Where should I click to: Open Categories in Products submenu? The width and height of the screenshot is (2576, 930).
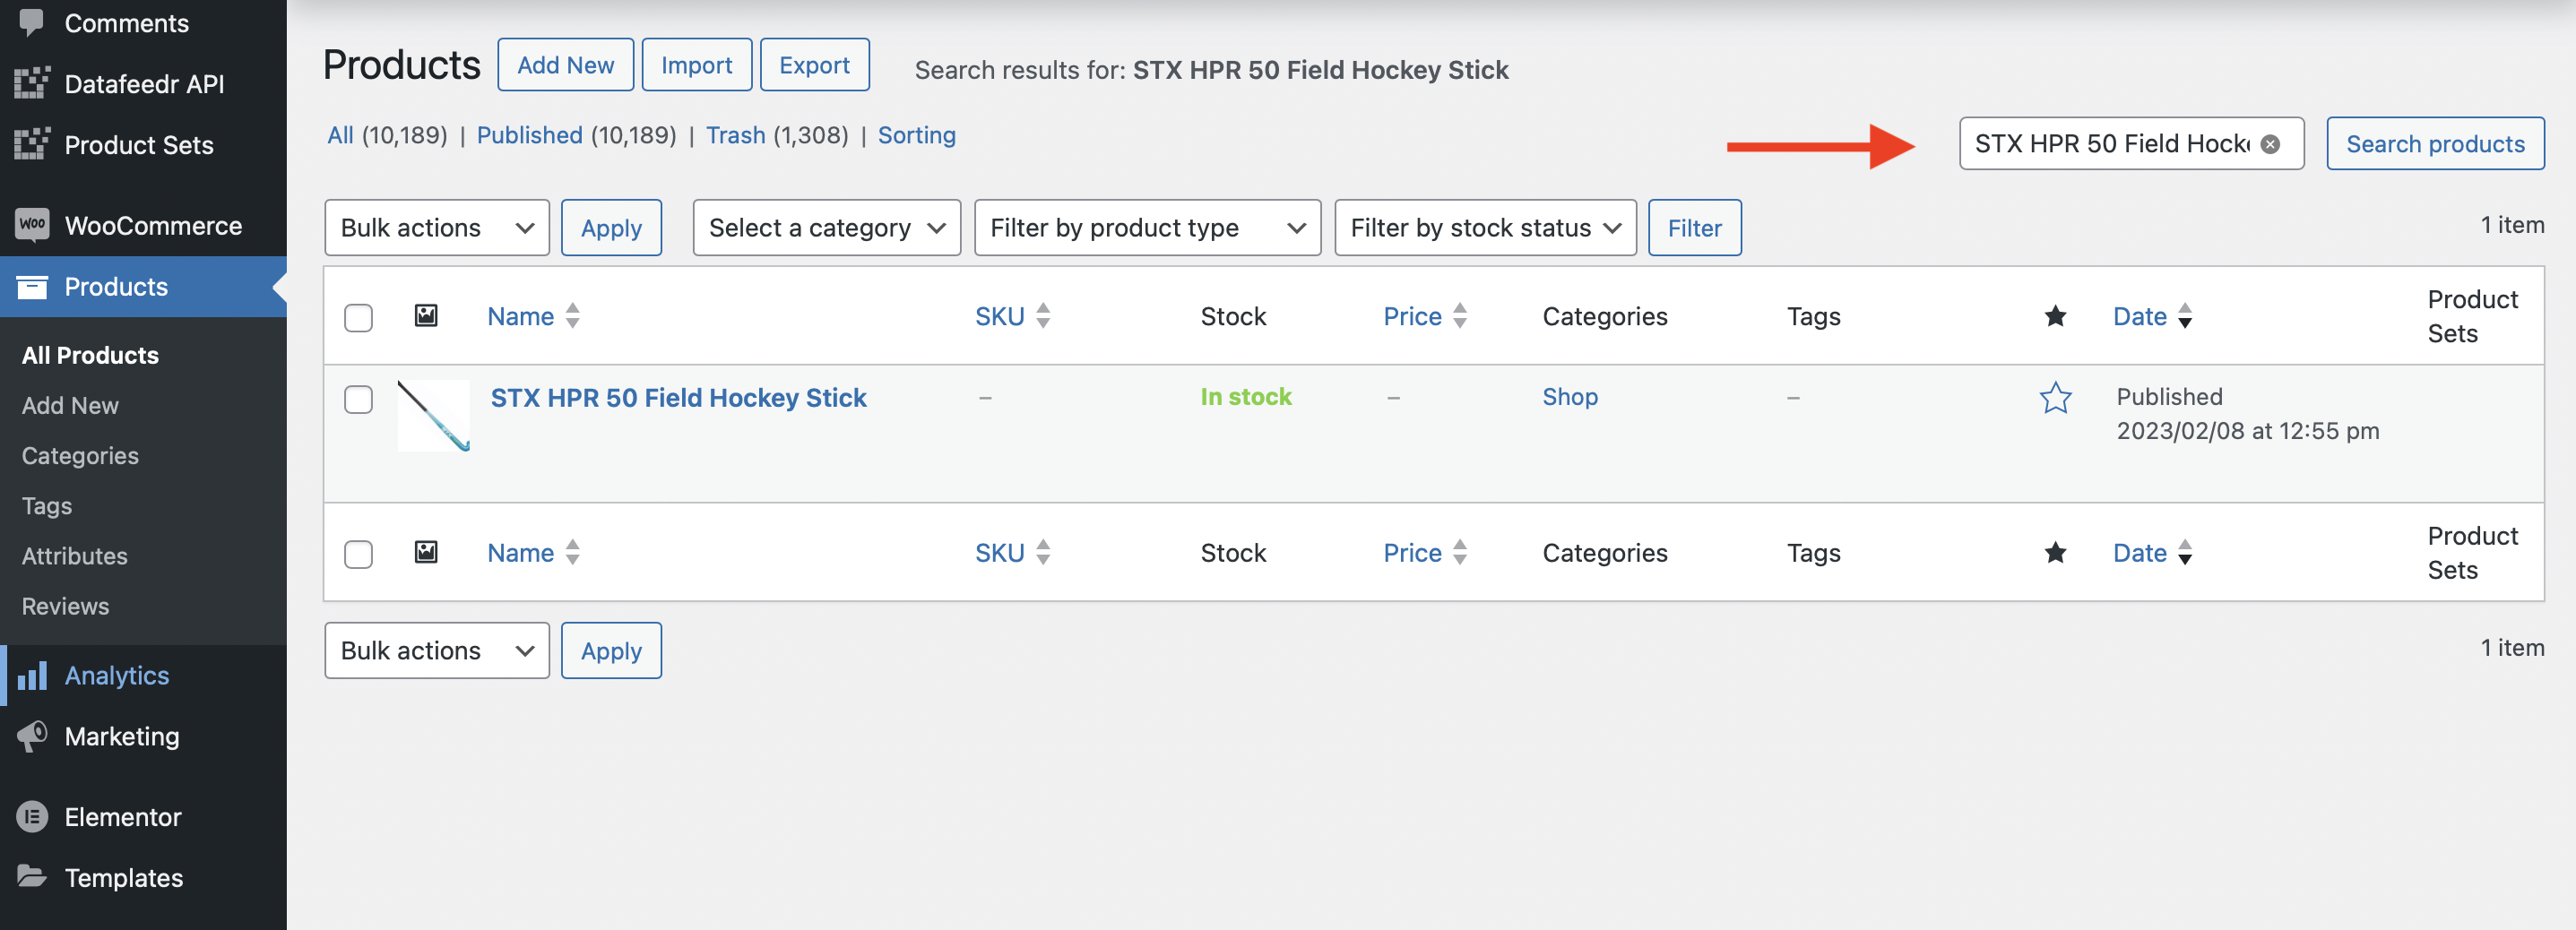tap(80, 456)
